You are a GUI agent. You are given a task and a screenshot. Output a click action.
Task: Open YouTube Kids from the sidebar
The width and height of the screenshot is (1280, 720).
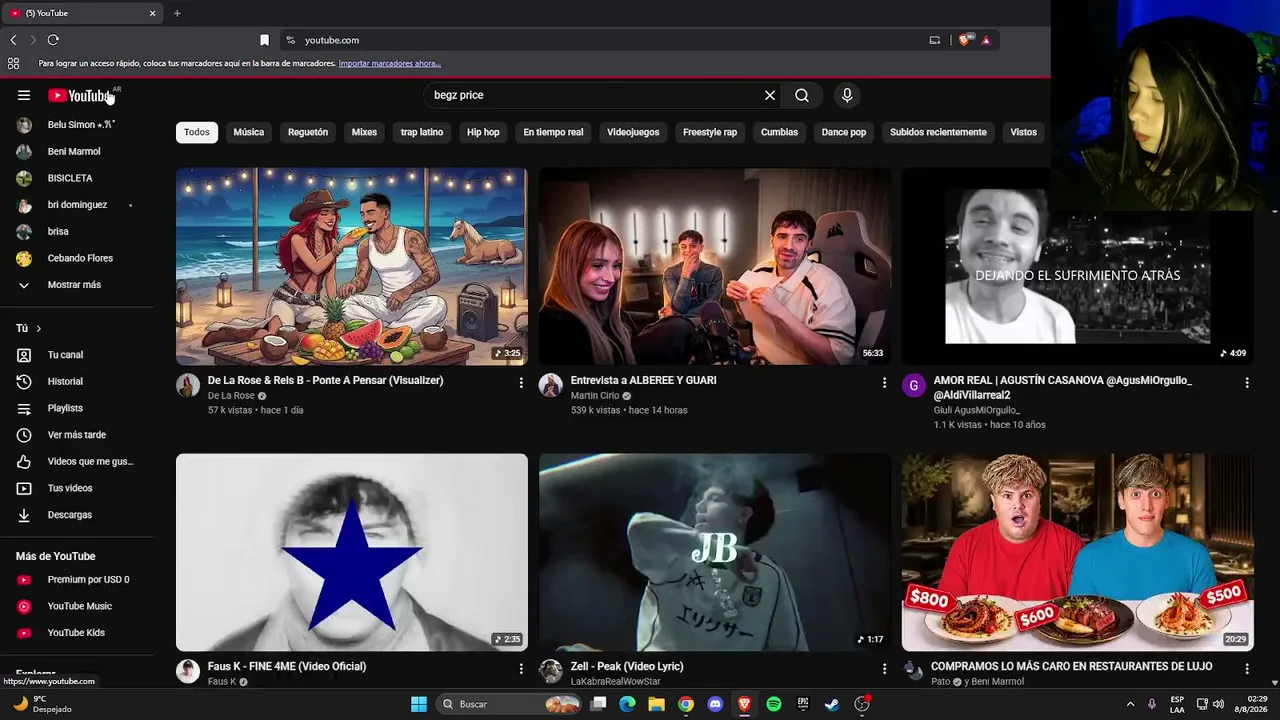click(78, 633)
